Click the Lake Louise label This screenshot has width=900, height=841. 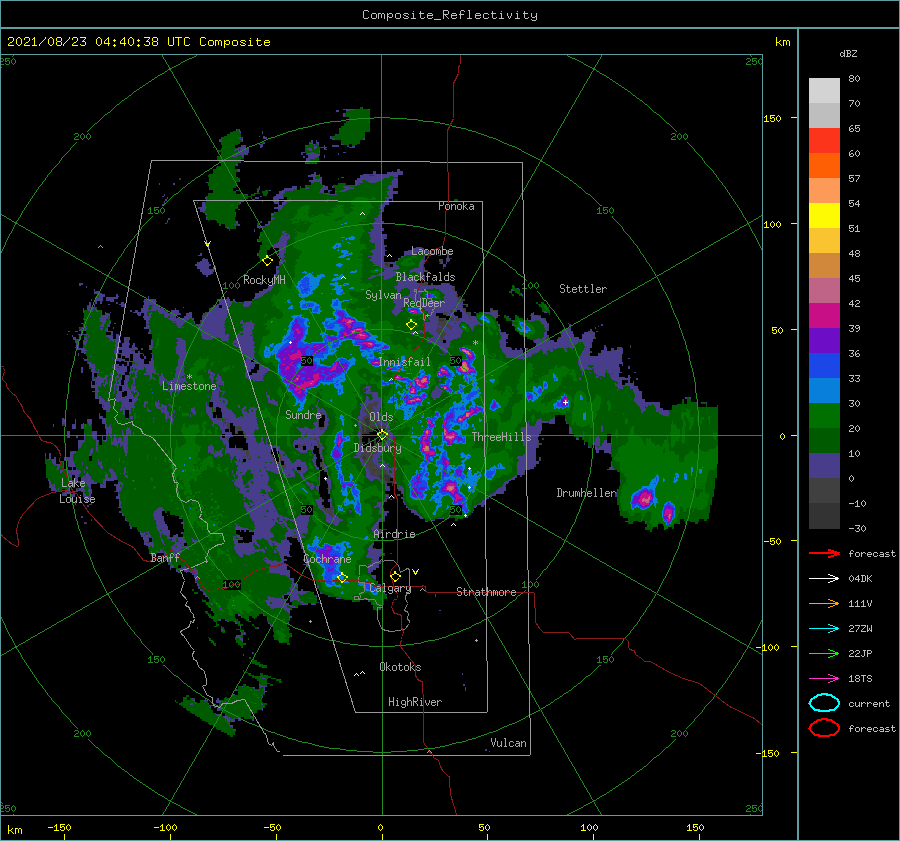pyautogui.click(x=77, y=491)
